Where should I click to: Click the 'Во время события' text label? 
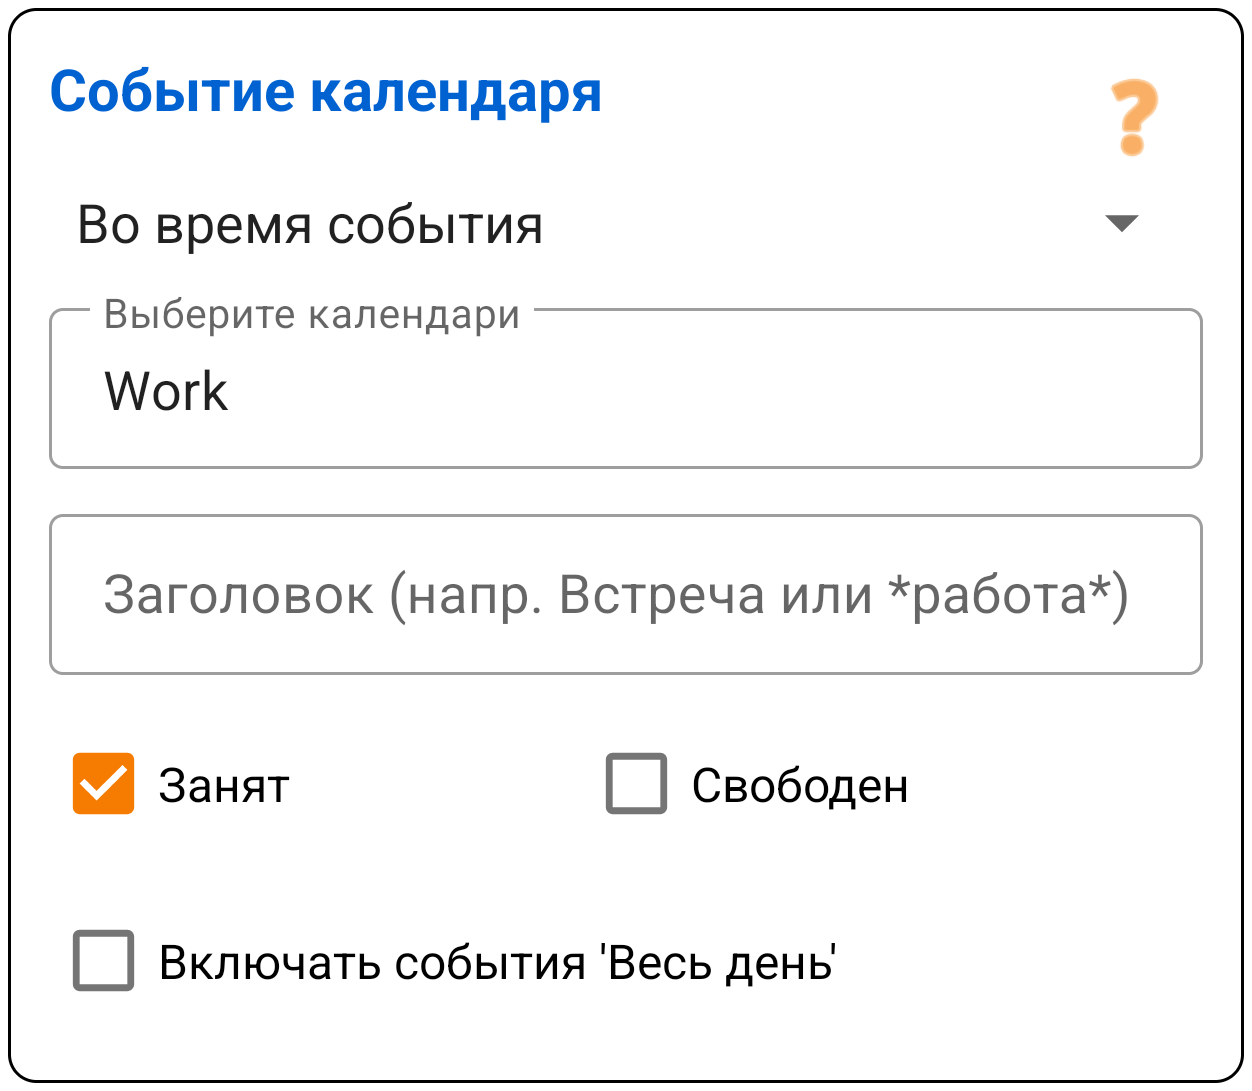point(310,225)
